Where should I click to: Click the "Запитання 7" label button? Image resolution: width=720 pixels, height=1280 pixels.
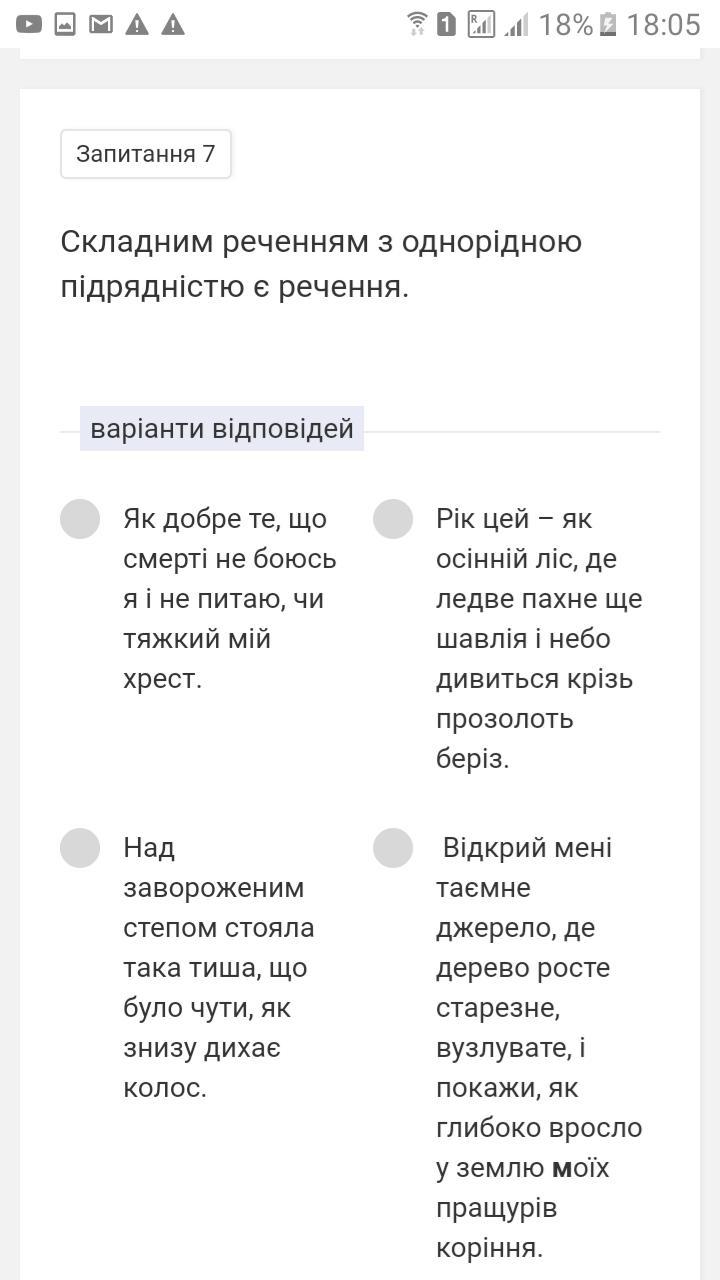[x=146, y=154]
